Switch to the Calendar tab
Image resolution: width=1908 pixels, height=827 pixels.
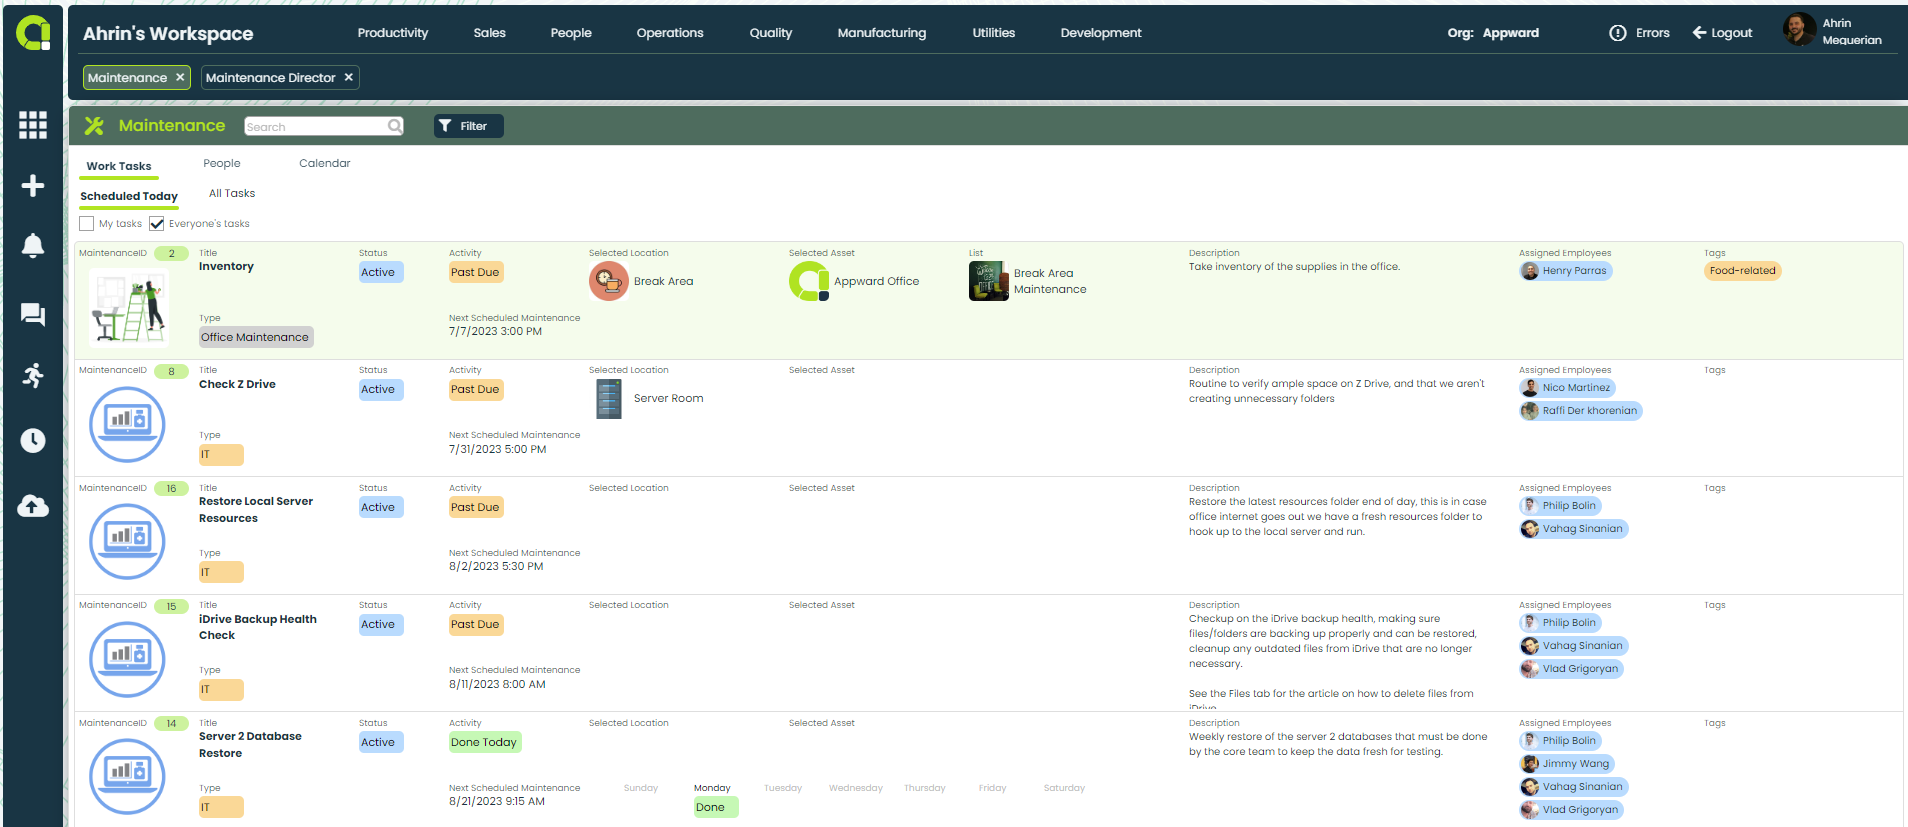coord(325,163)
